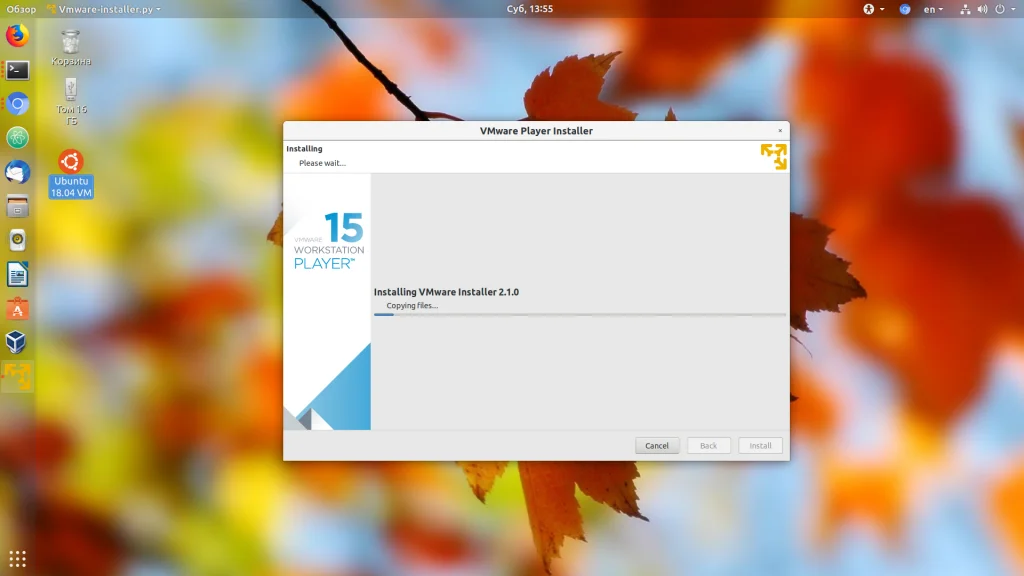Click the Install button
1024x576 pixels.
coord(760,445)
